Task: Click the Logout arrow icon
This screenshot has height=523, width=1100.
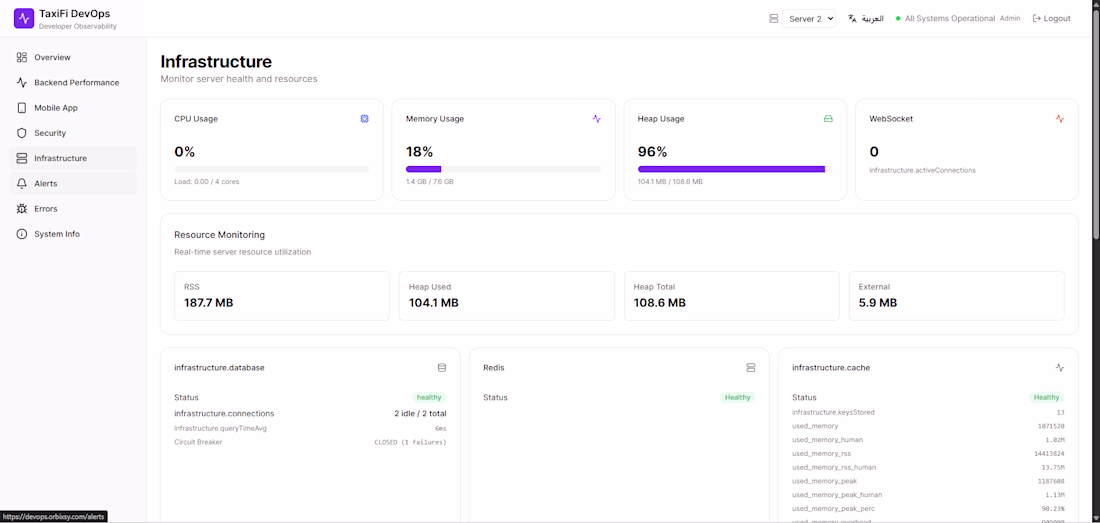Action: point(1036,18)
